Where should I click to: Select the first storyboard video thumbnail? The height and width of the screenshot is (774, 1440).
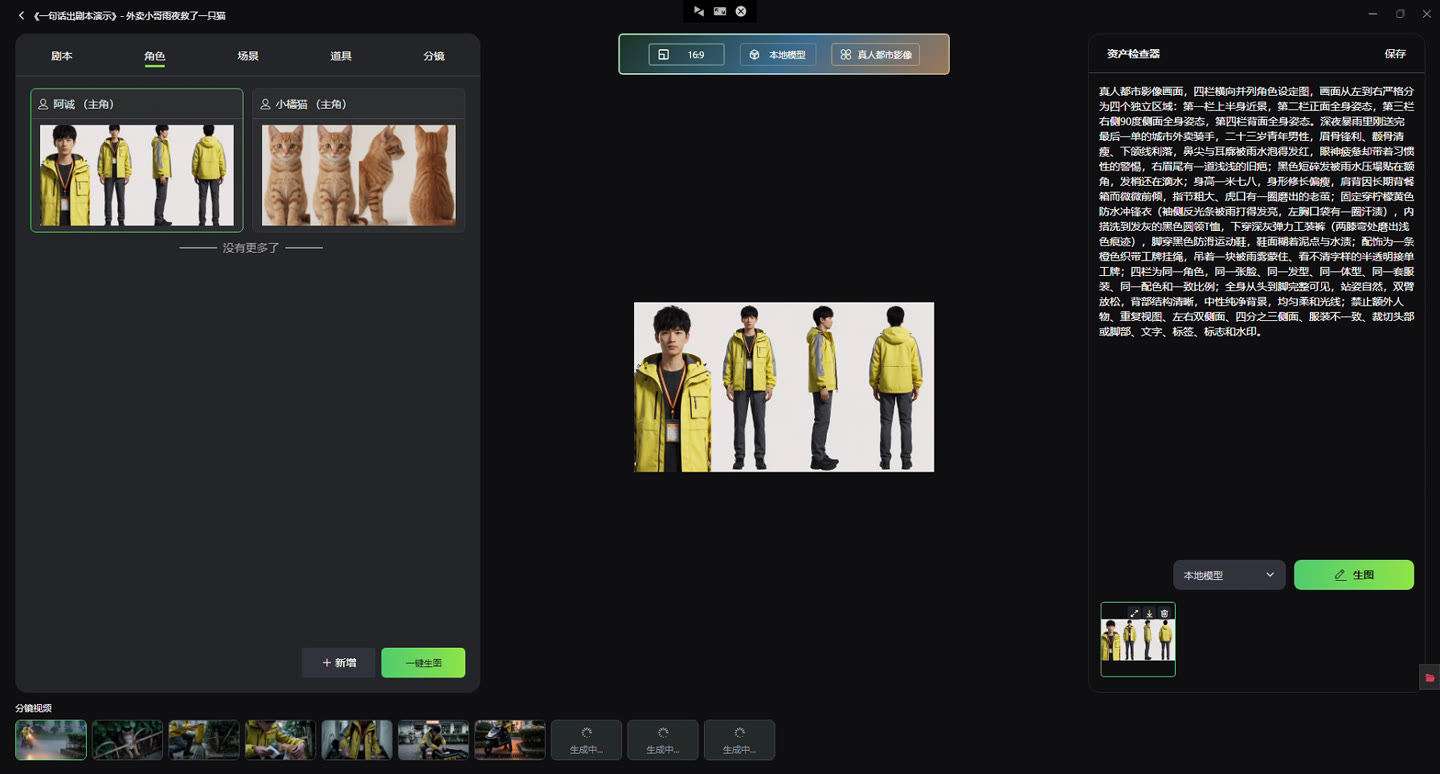tap(51, 740)
